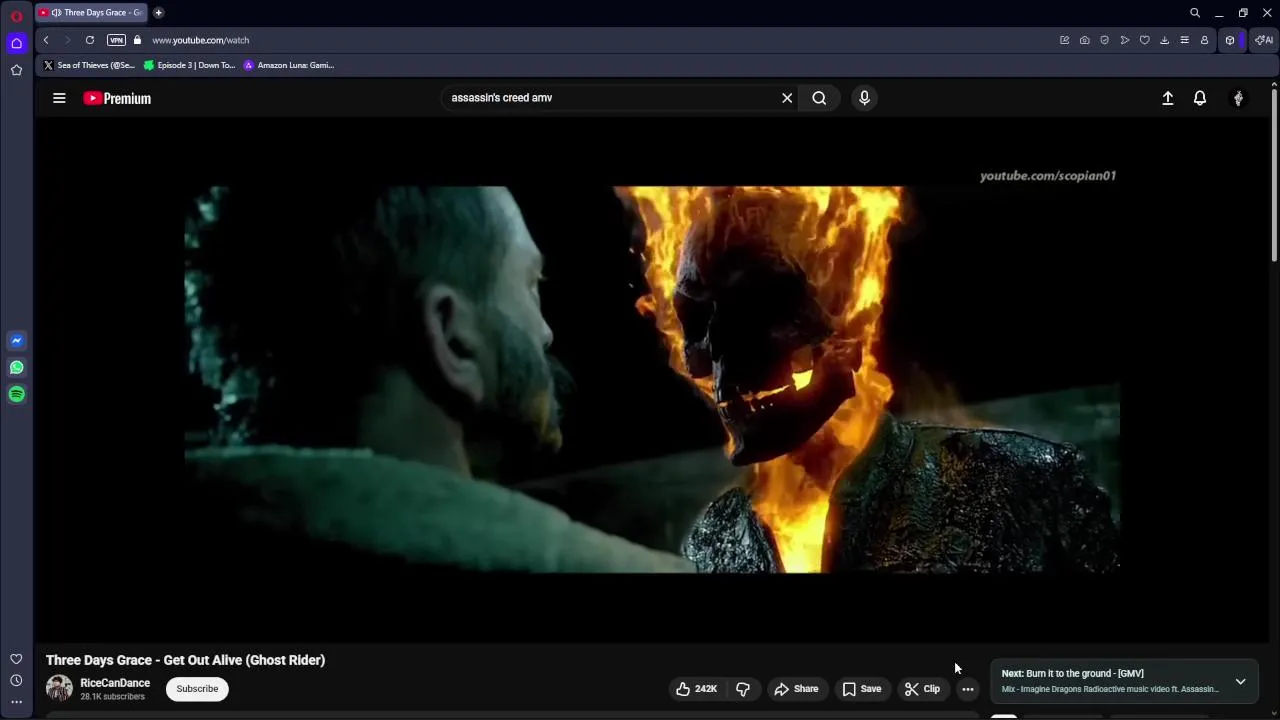Open Spotify in the Opera sidebar

(x=16, y=394)
